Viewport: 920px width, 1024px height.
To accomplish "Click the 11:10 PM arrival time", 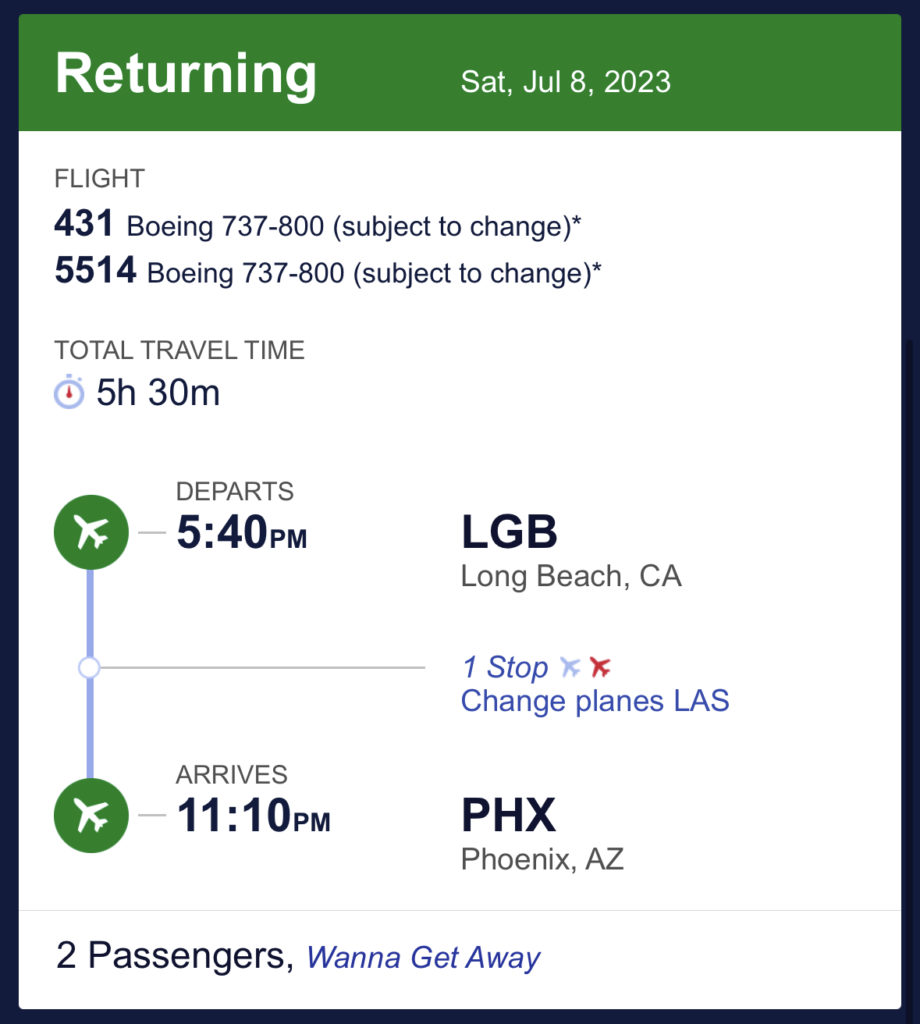I will coord(253,815).
